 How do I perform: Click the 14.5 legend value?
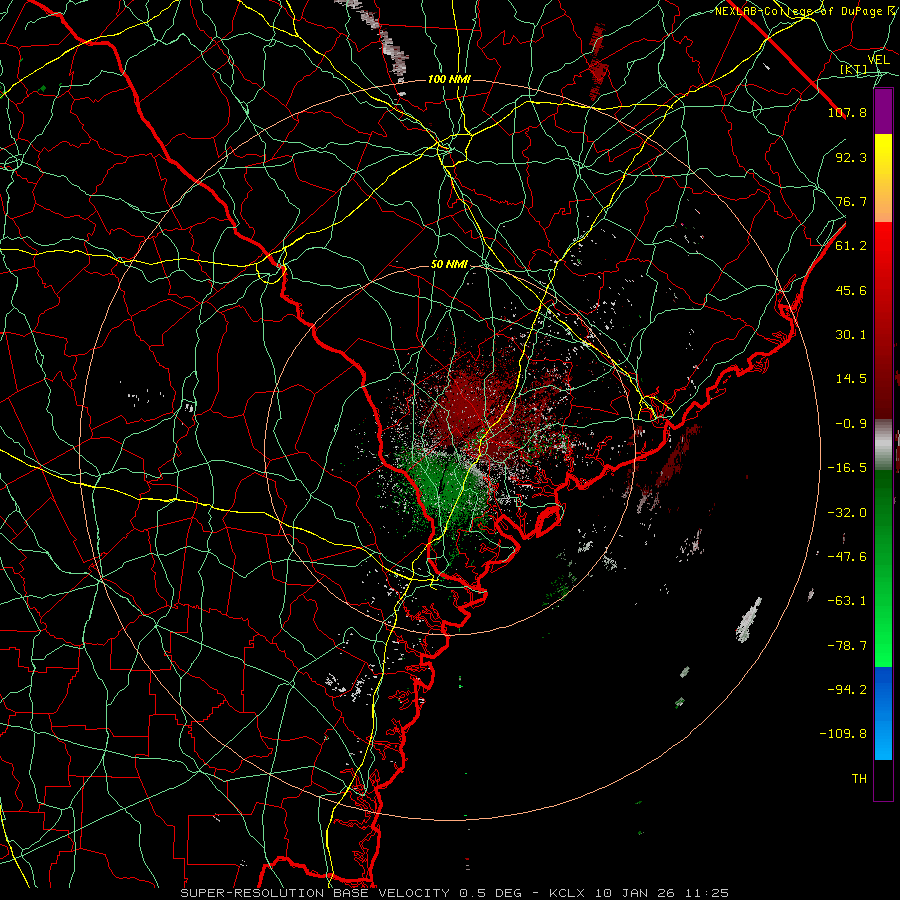click(x=851, y=379)
